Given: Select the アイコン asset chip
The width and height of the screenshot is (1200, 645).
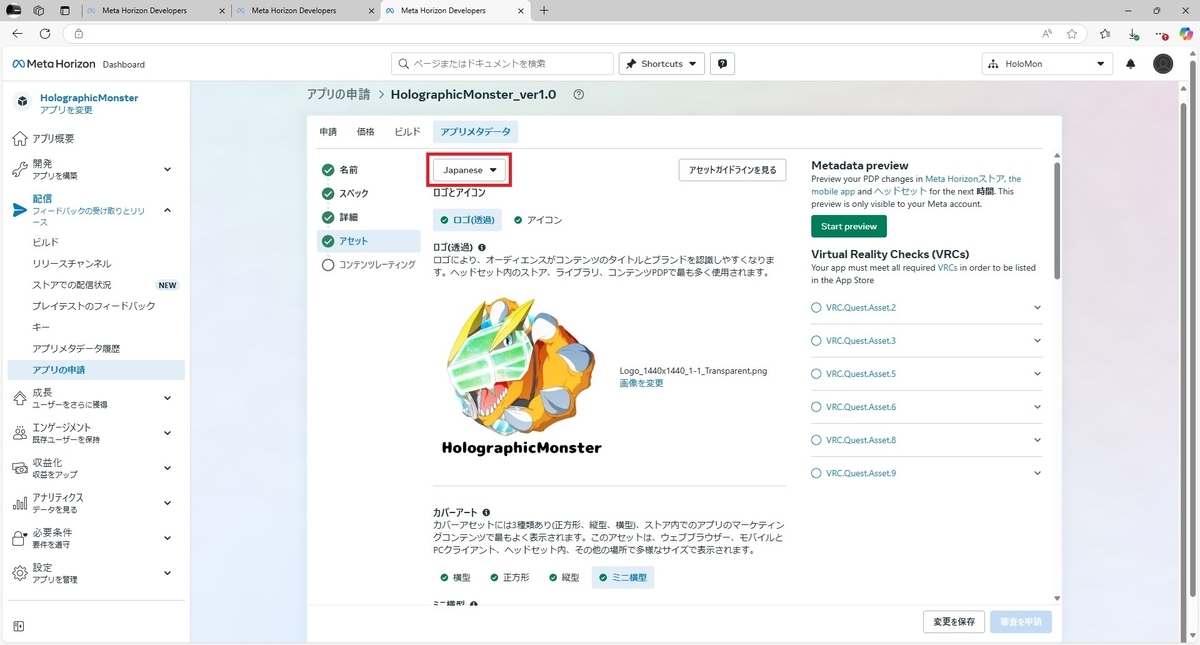Looking at the screenshot, I should (538, 220).
